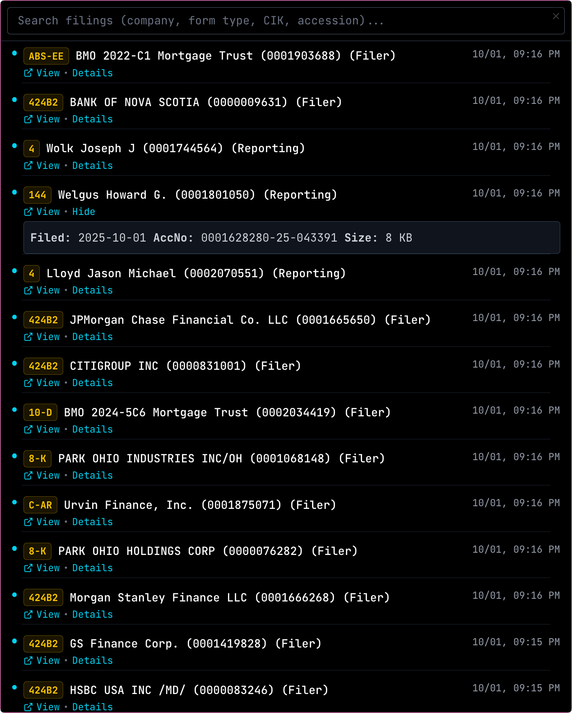Viewport: 572px width, 713px height.
Task: Expand Details for JPMorgan Chase Financial Co. LLC
Action: click(x=92, y=336)
